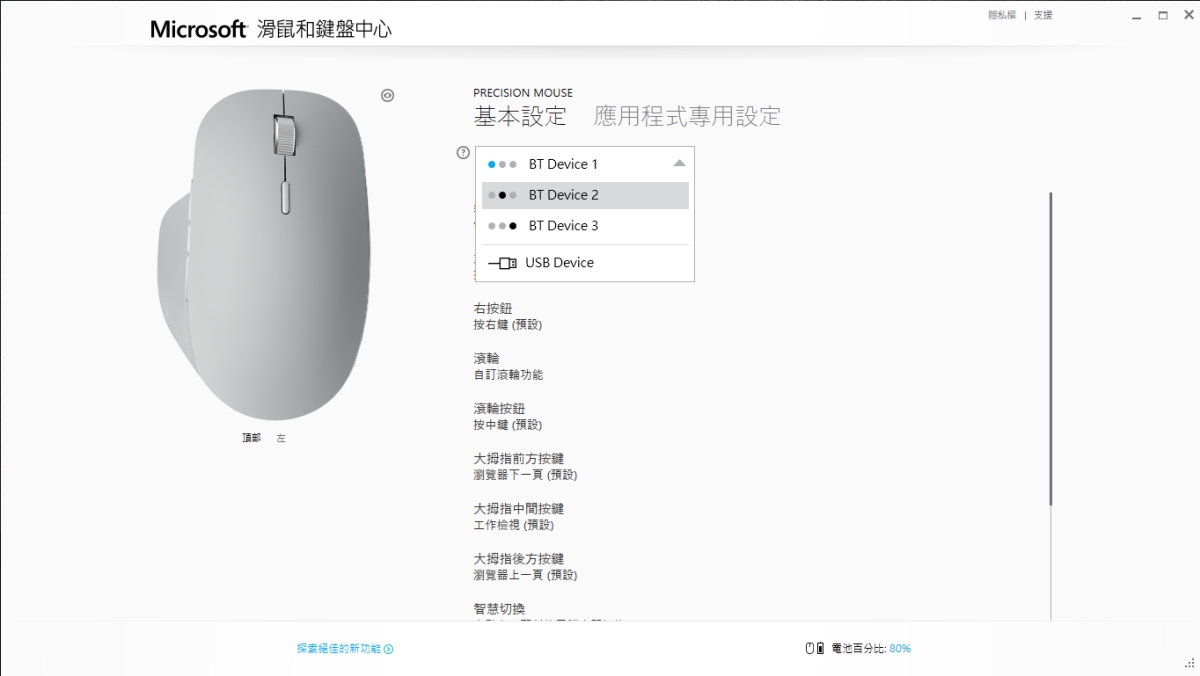Pick USB Device from the dropdown
Viewport: 1200px width, 676px height.
559,263
